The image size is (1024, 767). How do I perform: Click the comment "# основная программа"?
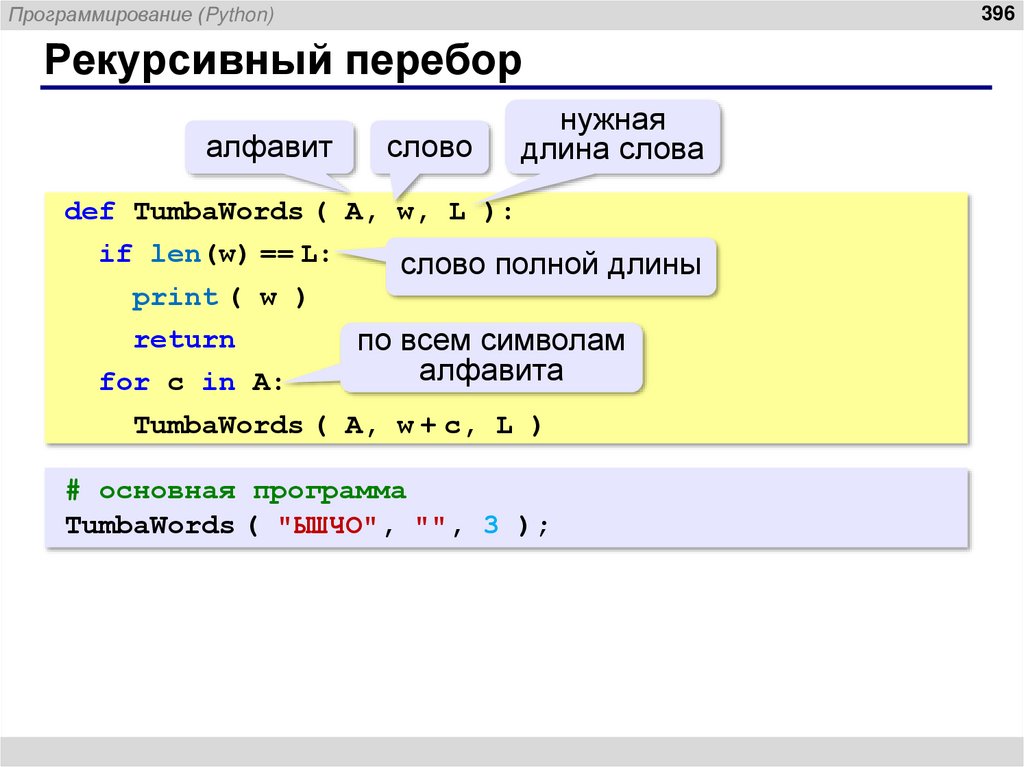[235, 490]
